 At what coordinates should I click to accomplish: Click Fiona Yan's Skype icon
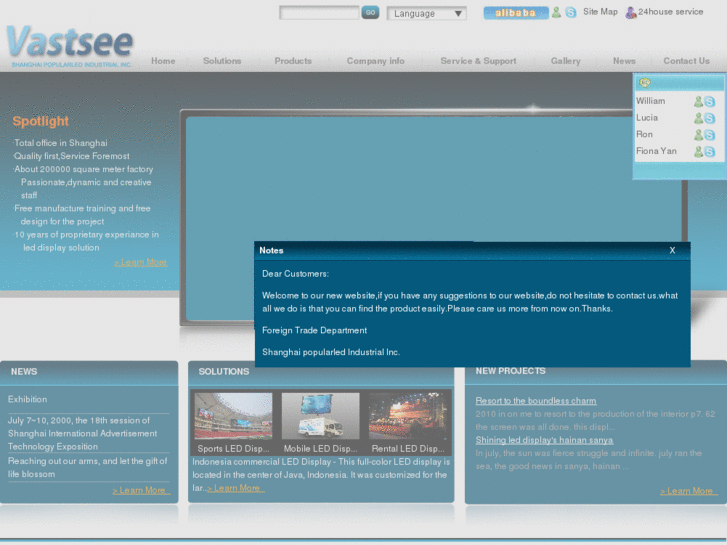(709, 152)
